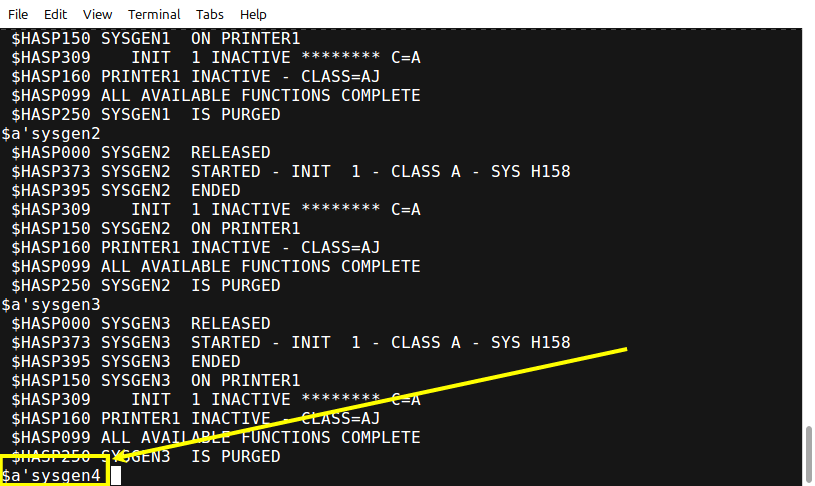Click the $HASP000 SYSGEN3 RELEASED line
The image size is (815, 486).
click(141, 323)
